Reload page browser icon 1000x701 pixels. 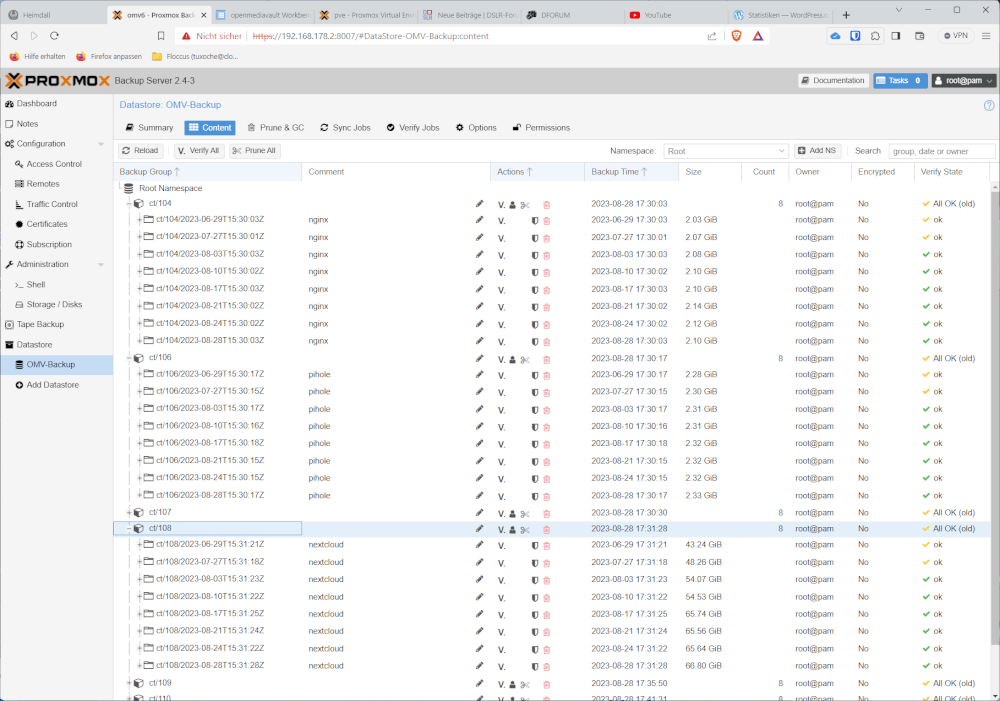tap(54, 36)
